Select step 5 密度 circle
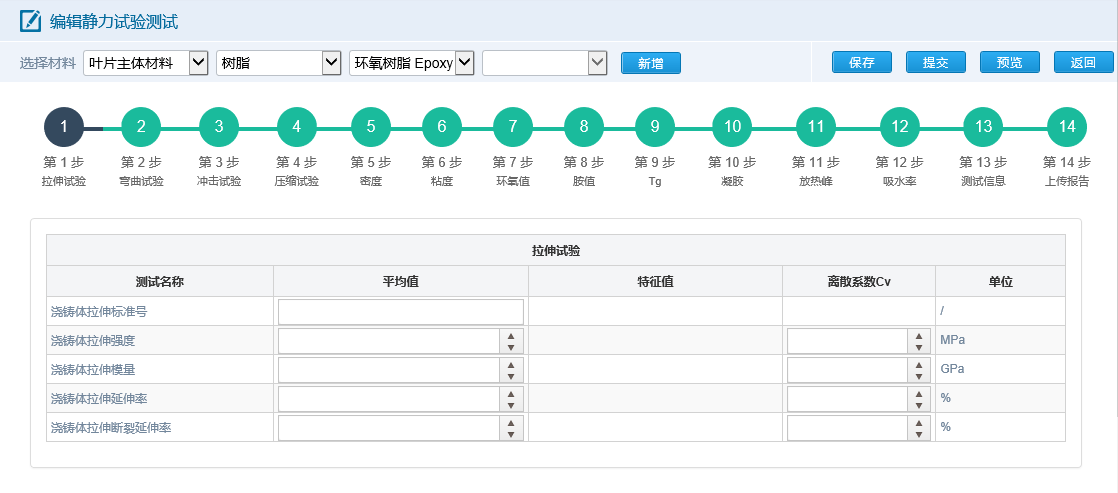 point(371,127)
